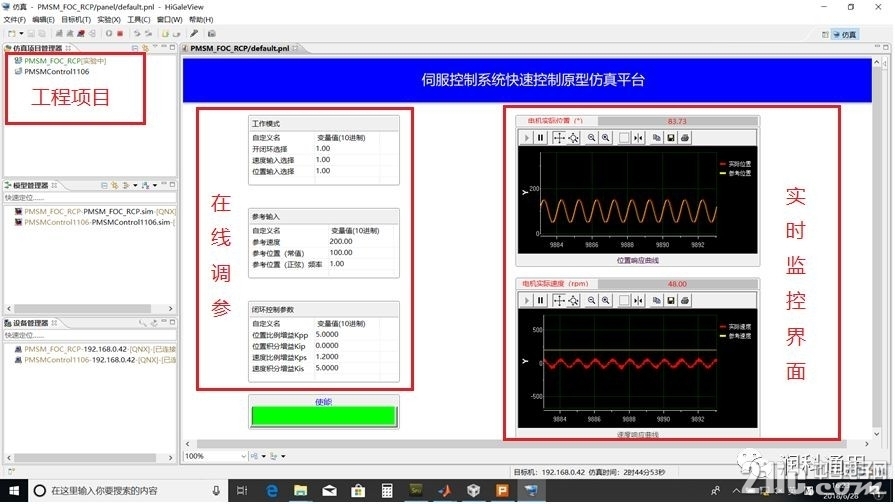The image size is (895, 504).
Task: Toggle the blank box on position chart toolbar
Action: point(624,138)
